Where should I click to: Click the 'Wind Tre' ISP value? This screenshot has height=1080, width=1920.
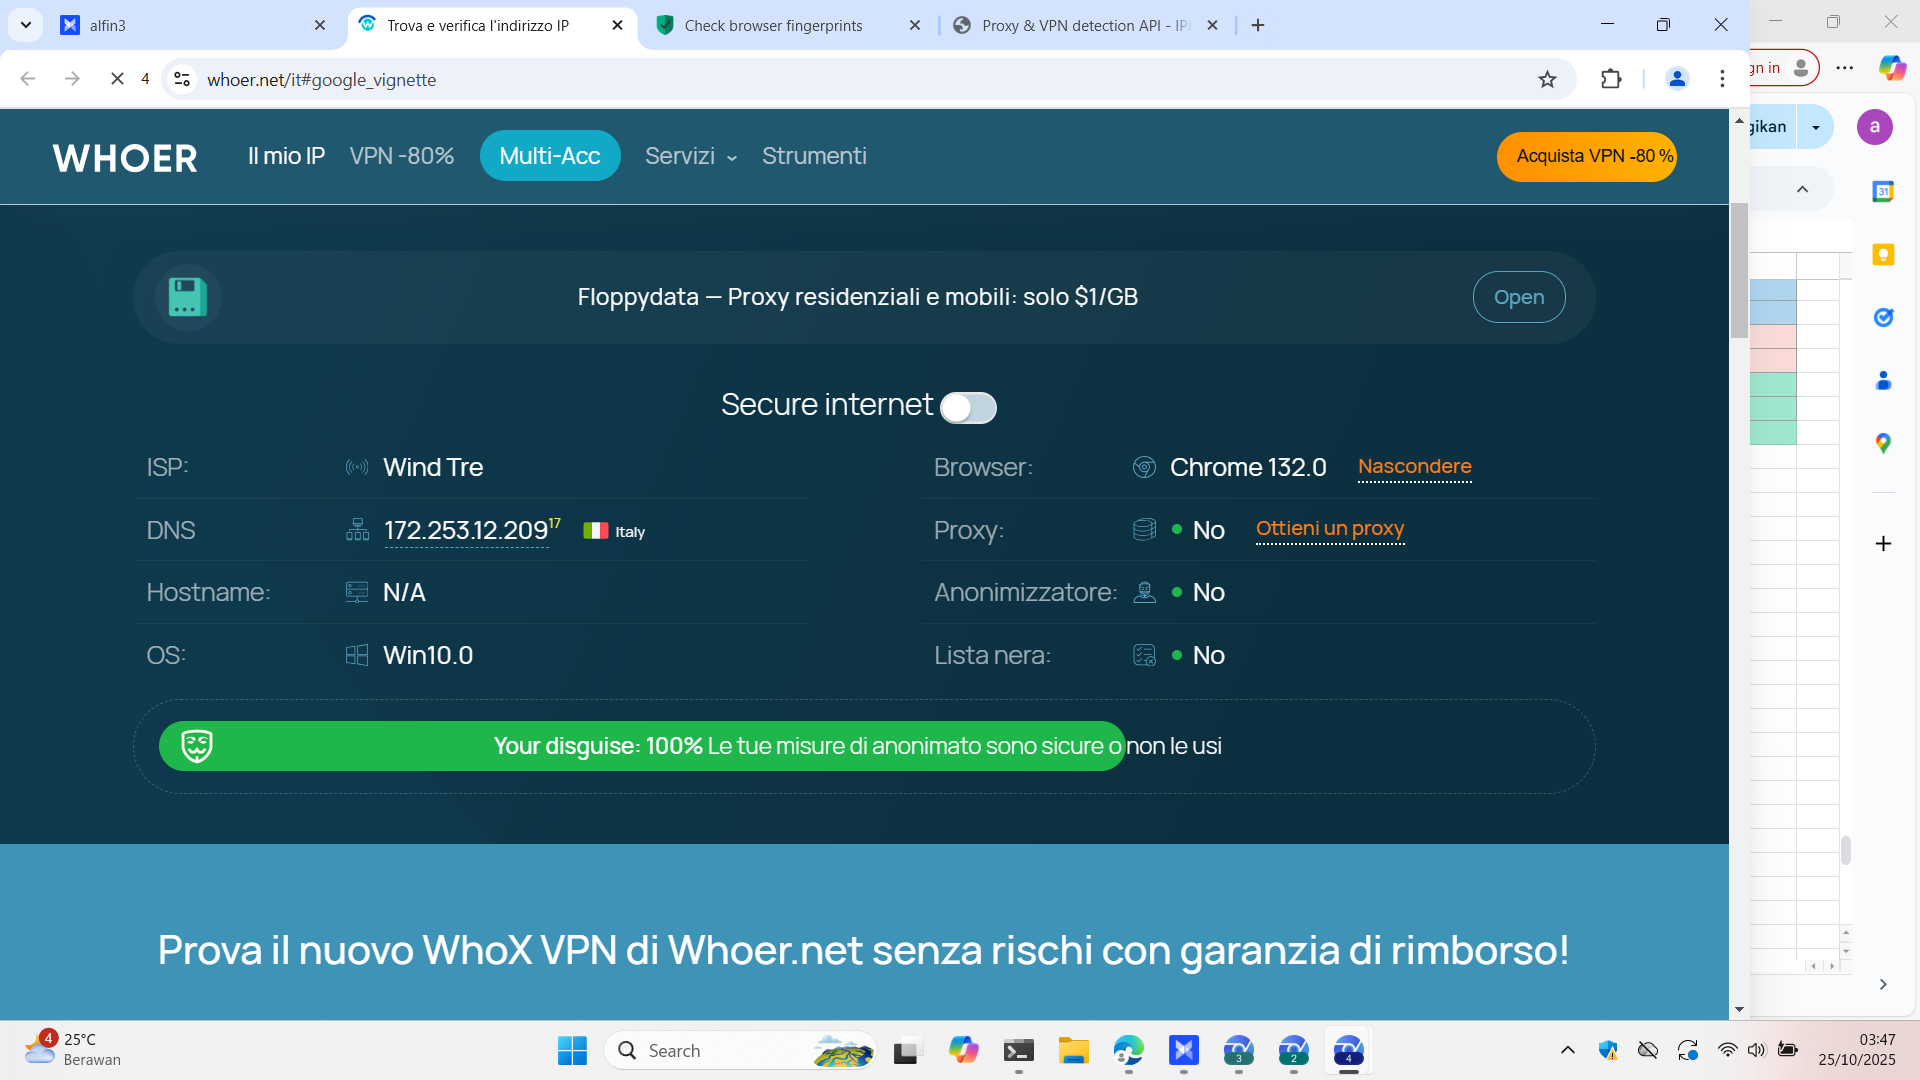tap(433, 467)
